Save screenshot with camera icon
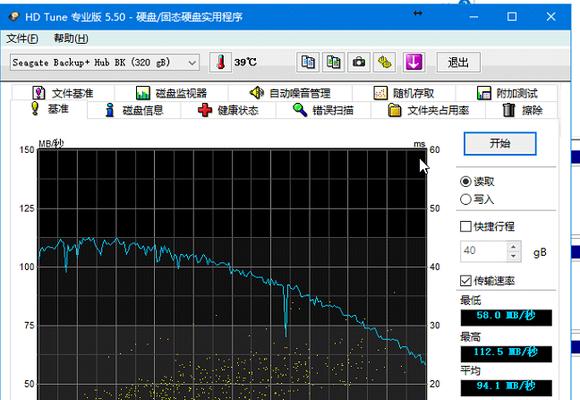This screenshot has height=400, width=580. (359, 62)
